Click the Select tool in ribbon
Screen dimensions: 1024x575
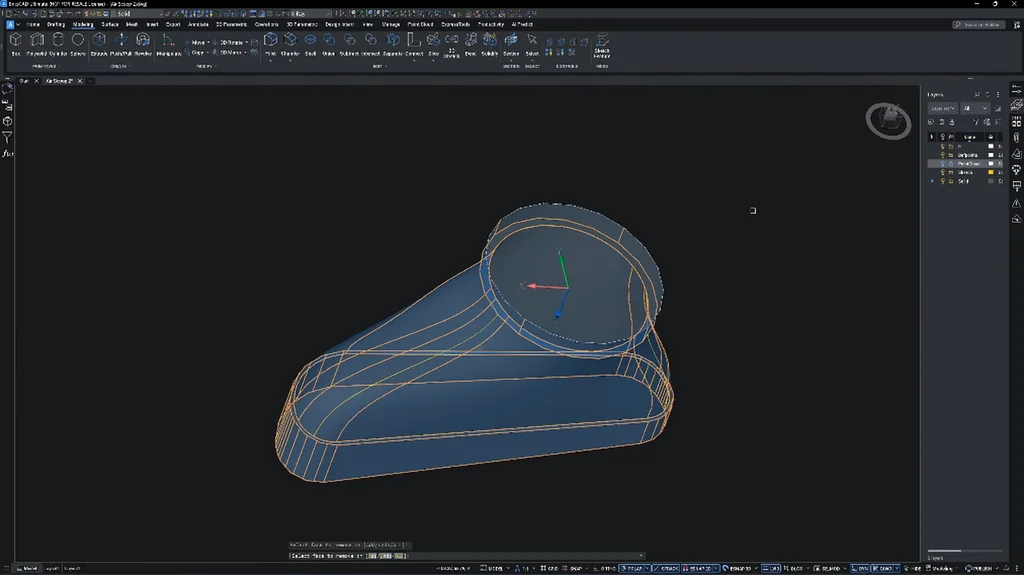click(532, 44)
